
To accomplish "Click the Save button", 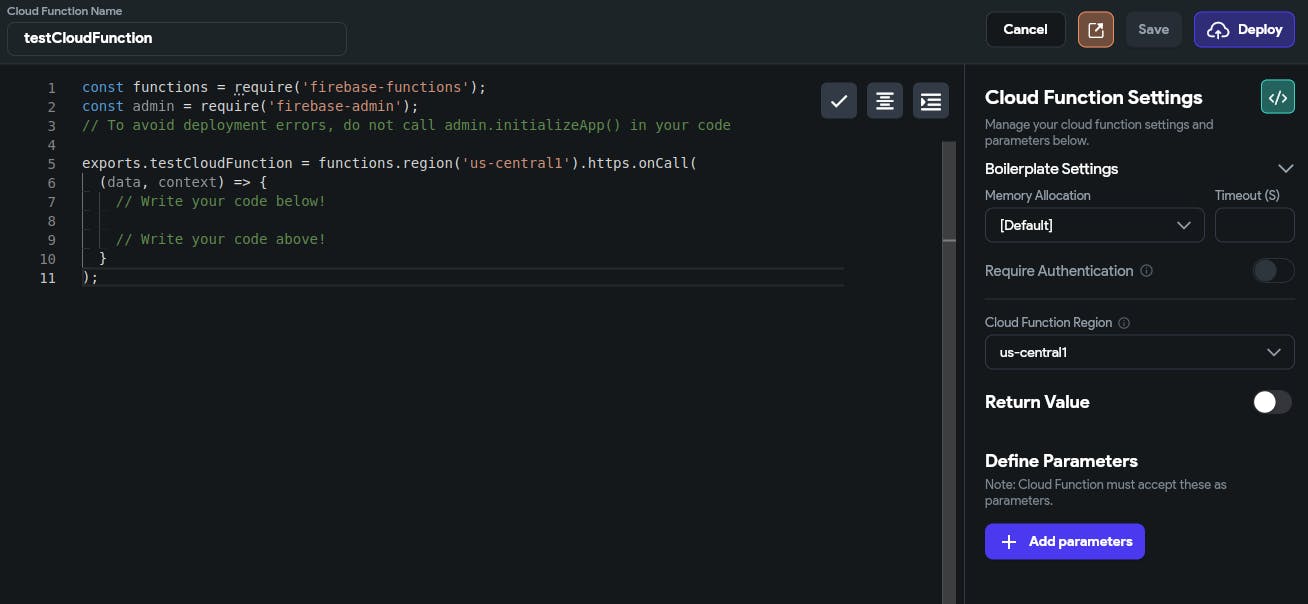I will [1153, 30].
